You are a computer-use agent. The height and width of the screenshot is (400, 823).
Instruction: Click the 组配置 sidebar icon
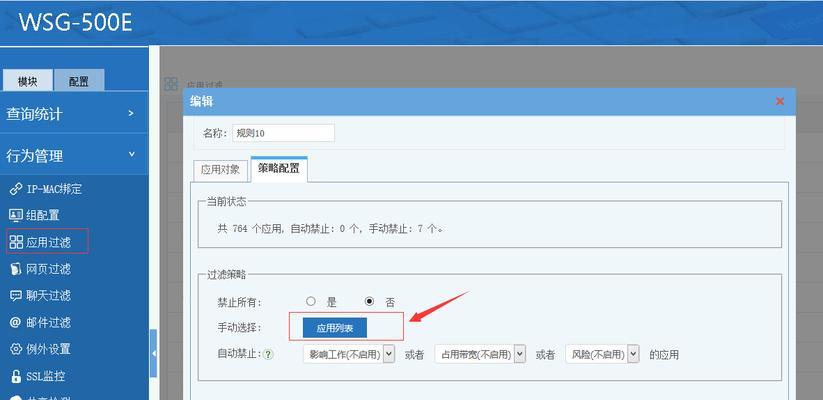pyautogui.click(x=16, y=215)
